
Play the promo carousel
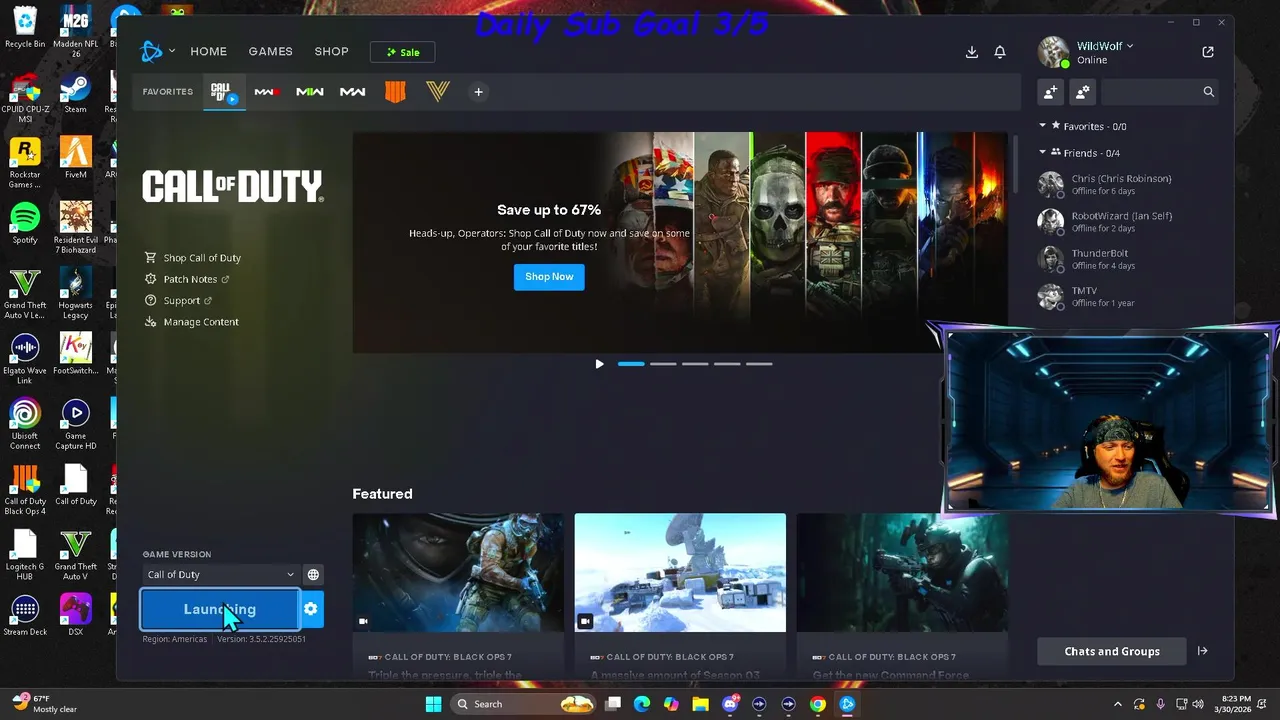point(599,364)
